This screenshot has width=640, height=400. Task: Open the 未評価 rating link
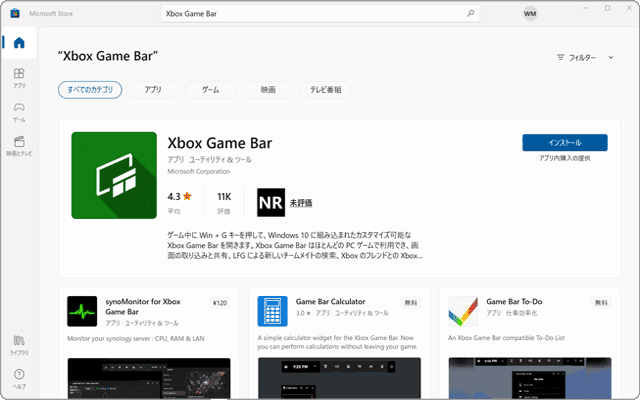coord(301,202)
